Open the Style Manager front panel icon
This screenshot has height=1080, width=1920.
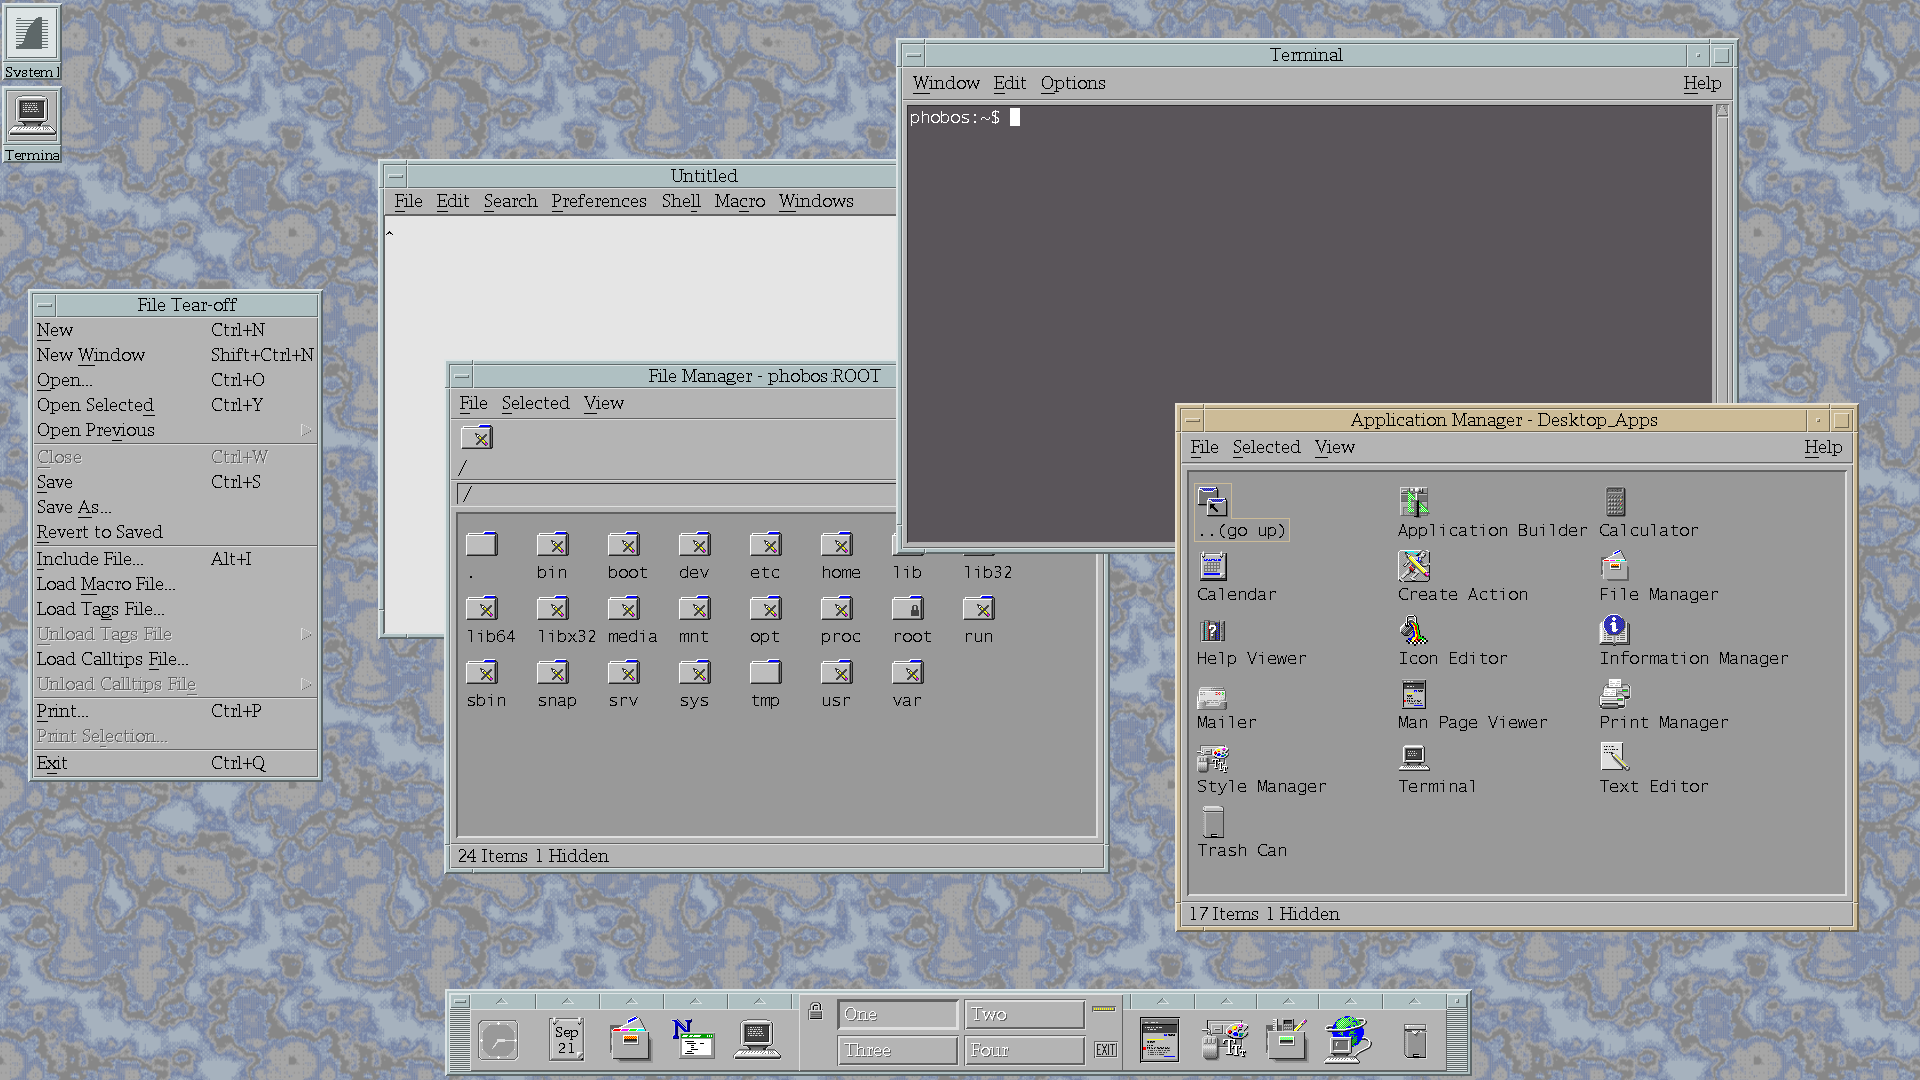coord(1223,1040)
